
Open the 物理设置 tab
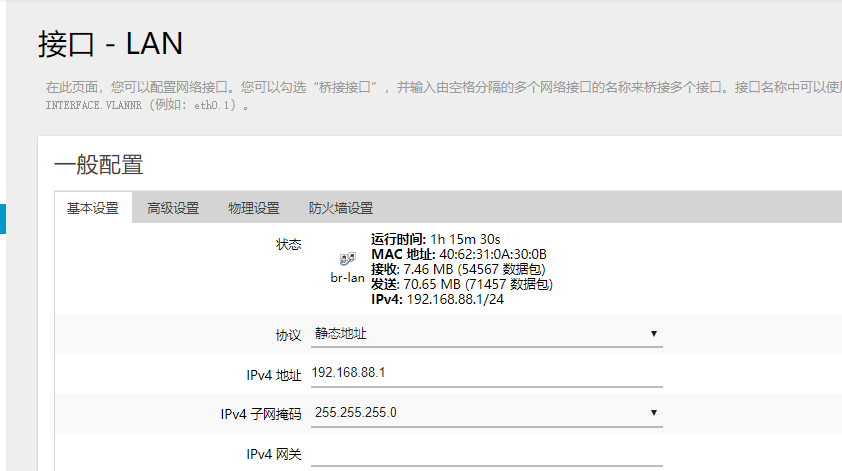click(253, 208)
